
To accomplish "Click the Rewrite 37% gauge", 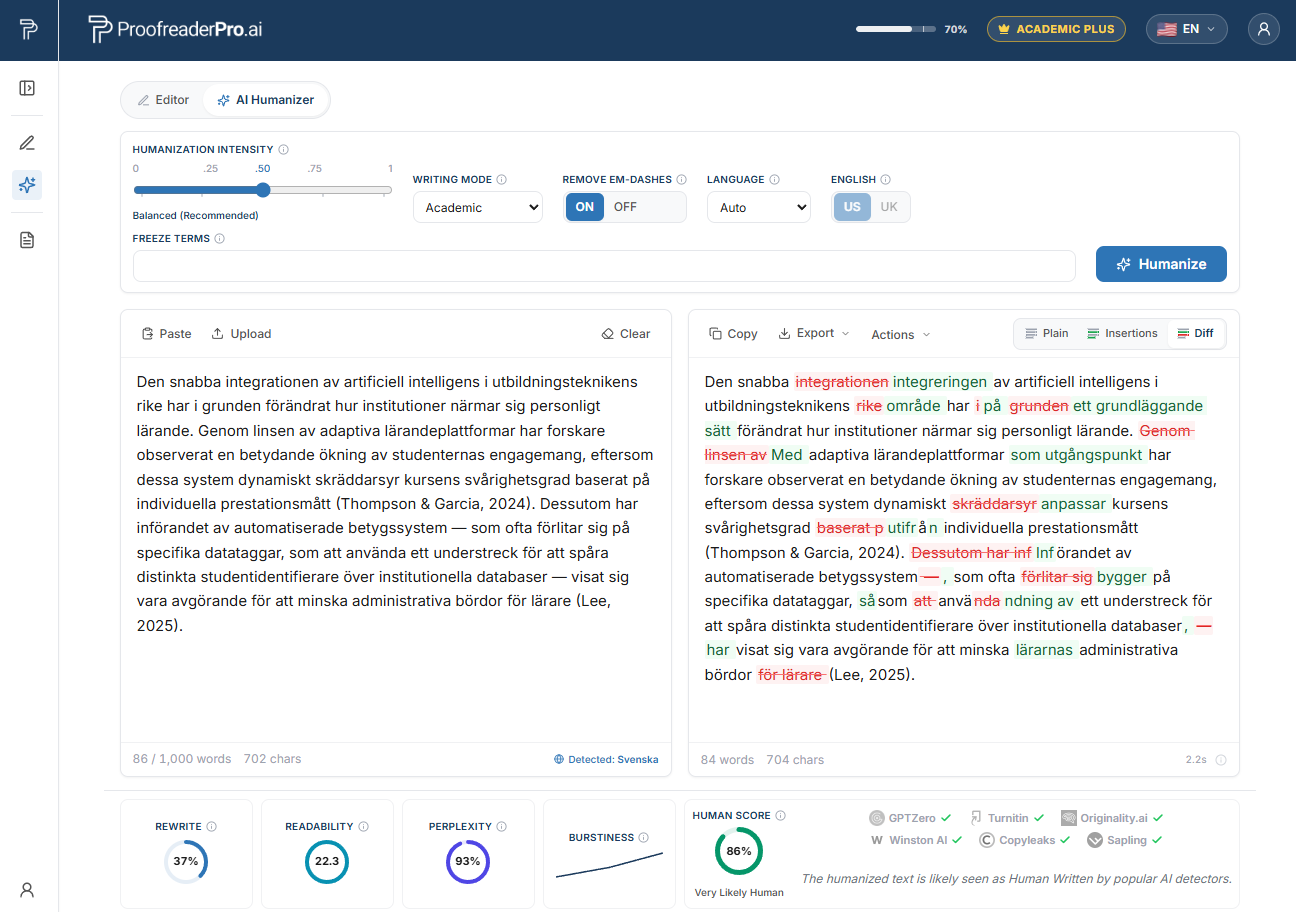I will click(186, 861).
